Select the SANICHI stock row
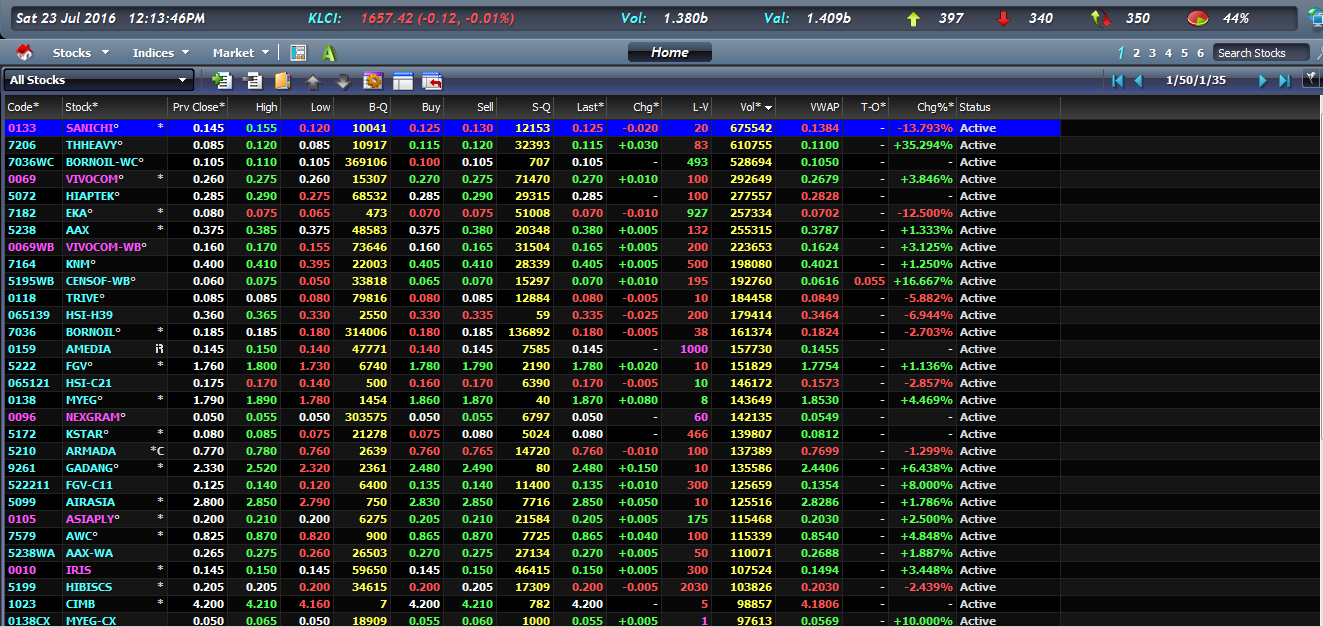The image size is (1323, 627). [x=530, y=128]
